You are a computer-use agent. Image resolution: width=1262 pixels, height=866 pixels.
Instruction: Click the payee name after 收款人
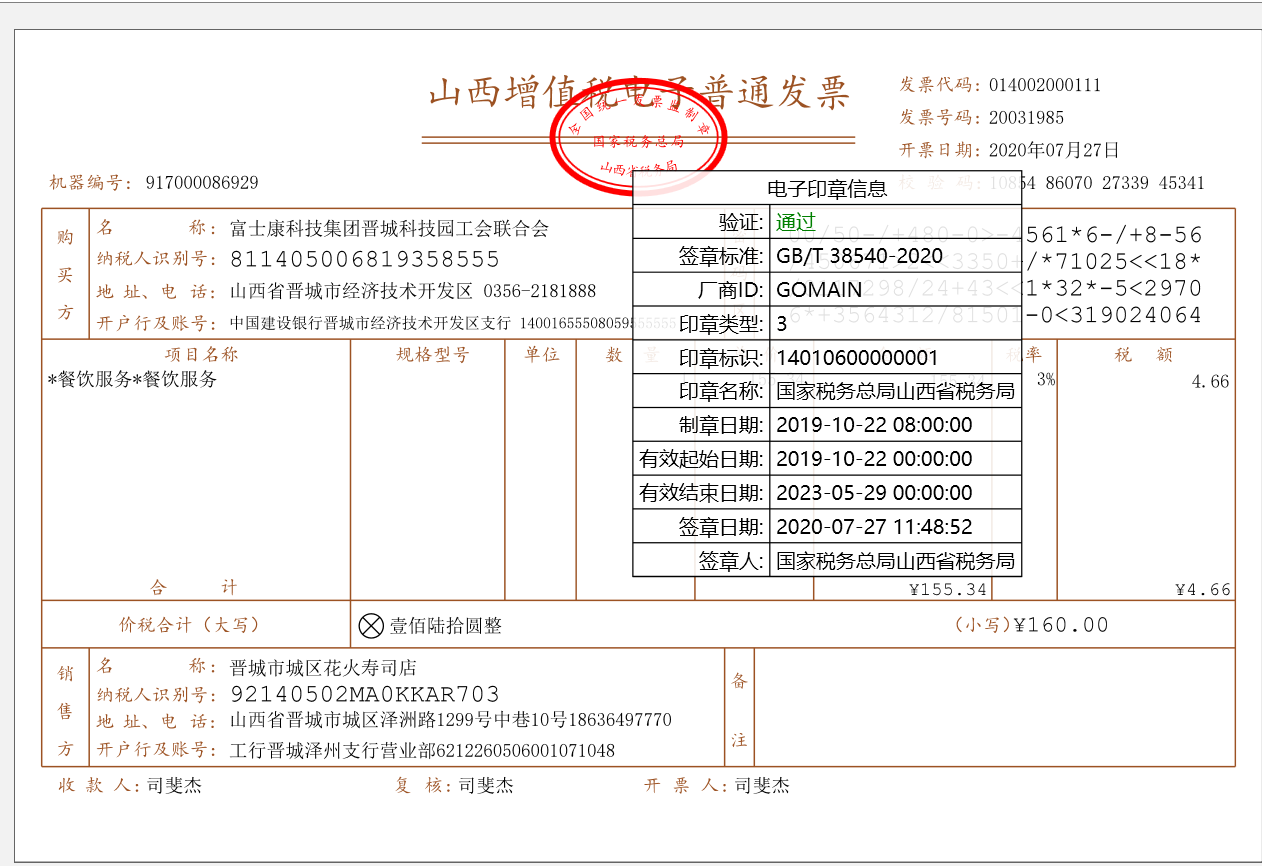pyautogui.click(x=174, y=786)
